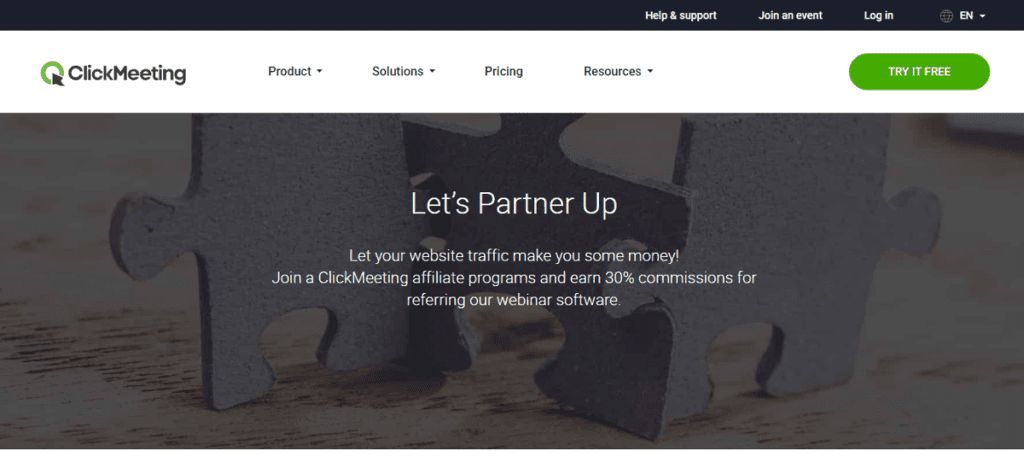This screenshot has width=1024, height=474.
Task: Expand the caret beside Resources
Action: point(650,72)
